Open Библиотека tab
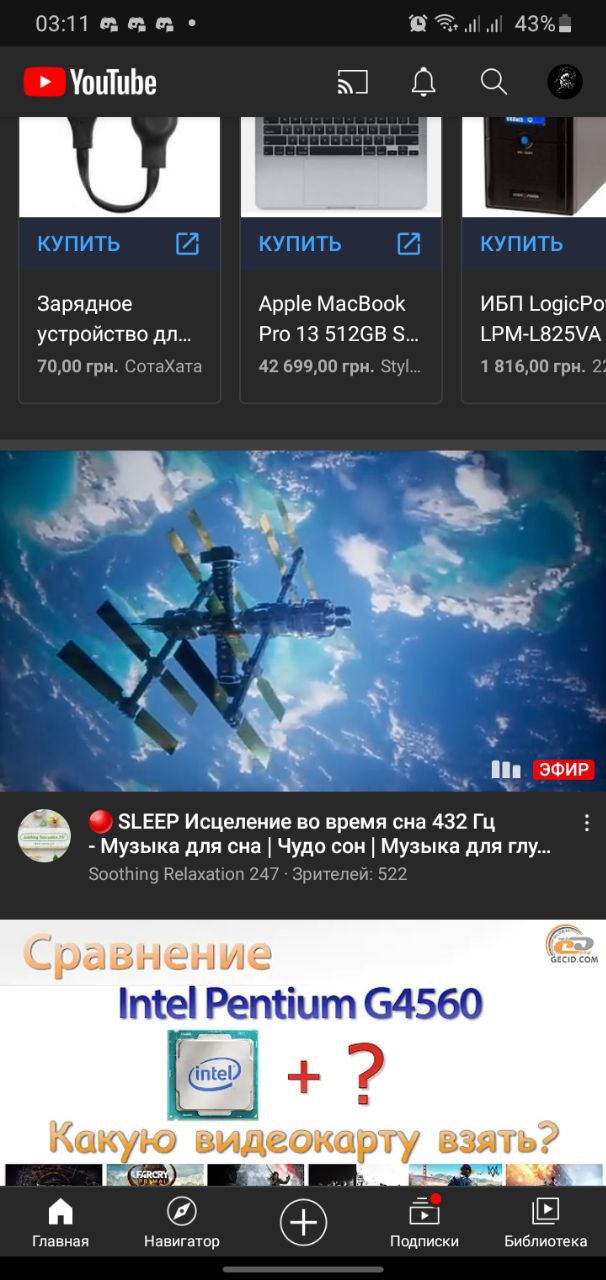 545,1224
